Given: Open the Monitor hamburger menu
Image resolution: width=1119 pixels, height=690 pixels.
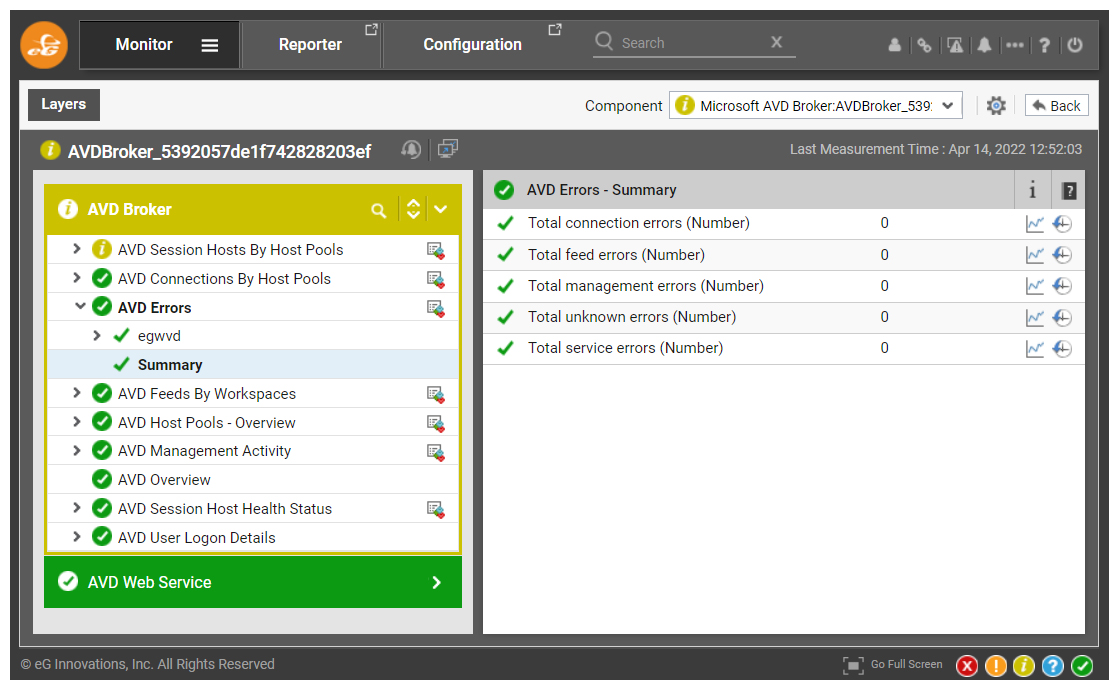Looking at the screenshot, I should [209, 45].
